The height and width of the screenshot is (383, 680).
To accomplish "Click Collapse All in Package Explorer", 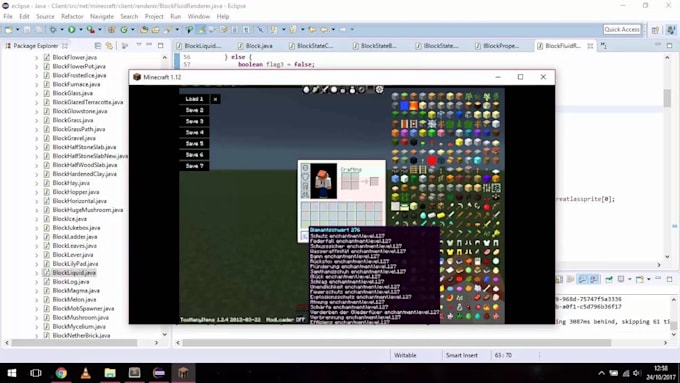I will click(98, 46).
